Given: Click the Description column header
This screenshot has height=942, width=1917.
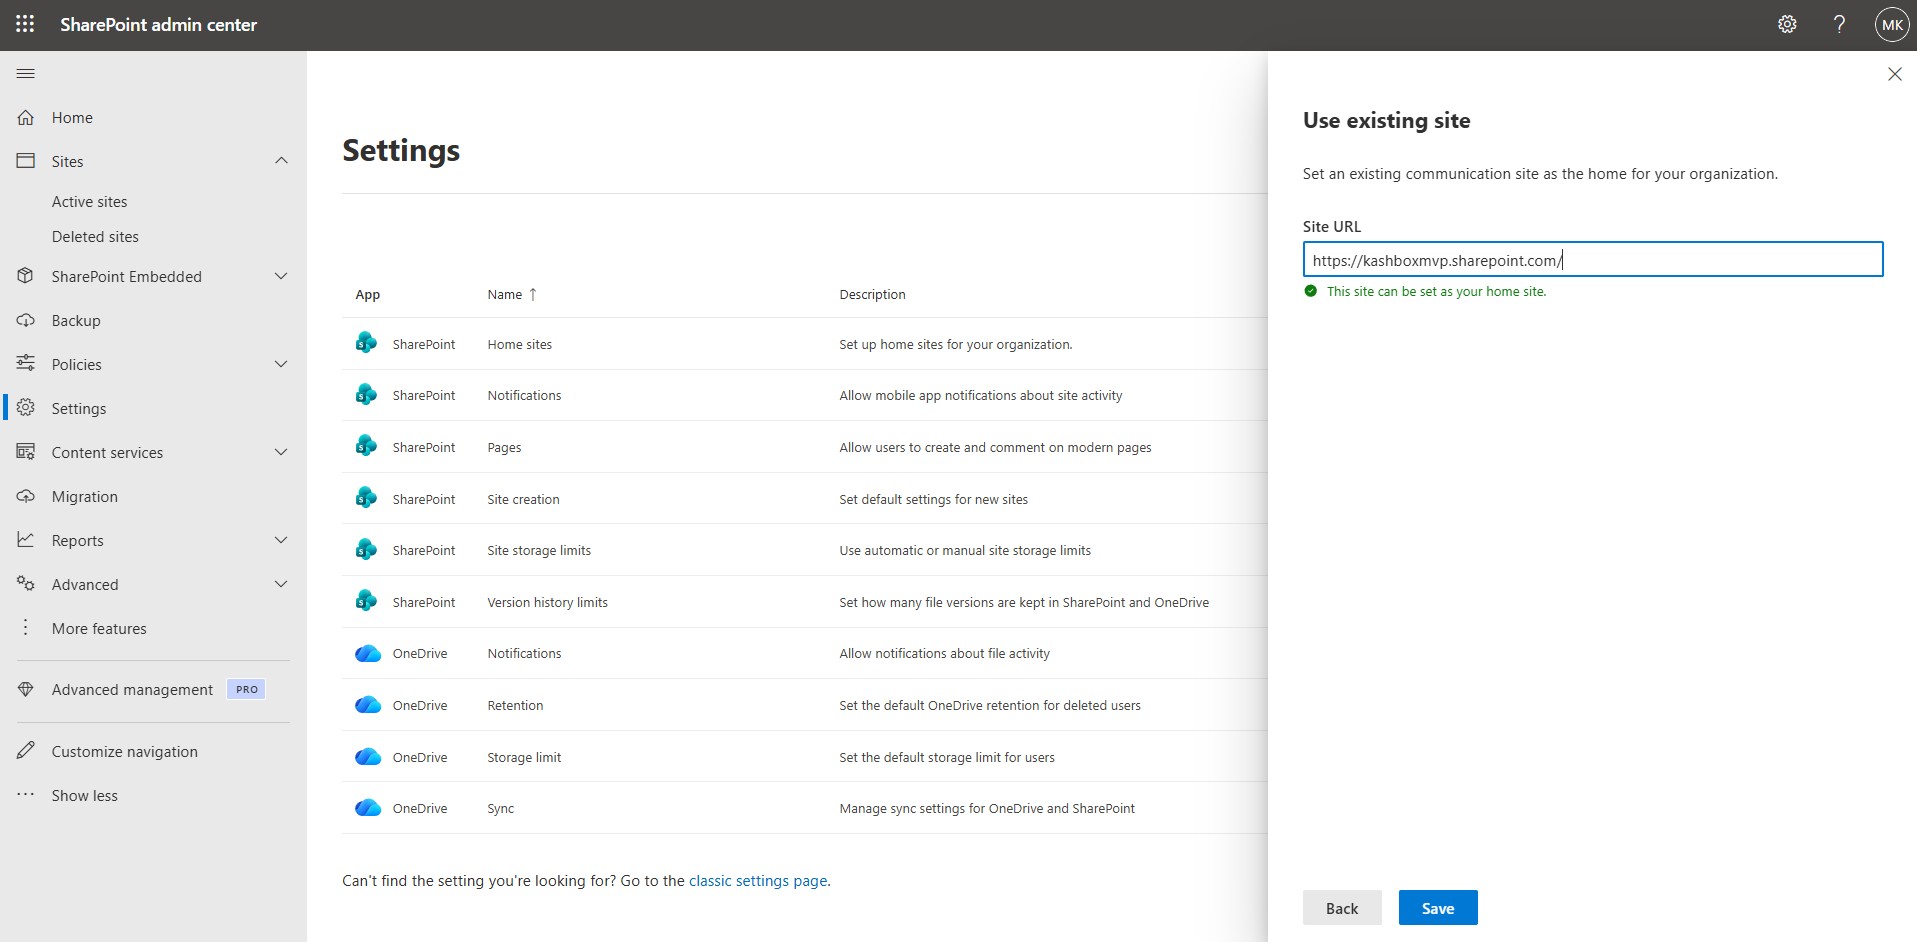Looking at the screenshot, I should [872, 294].
